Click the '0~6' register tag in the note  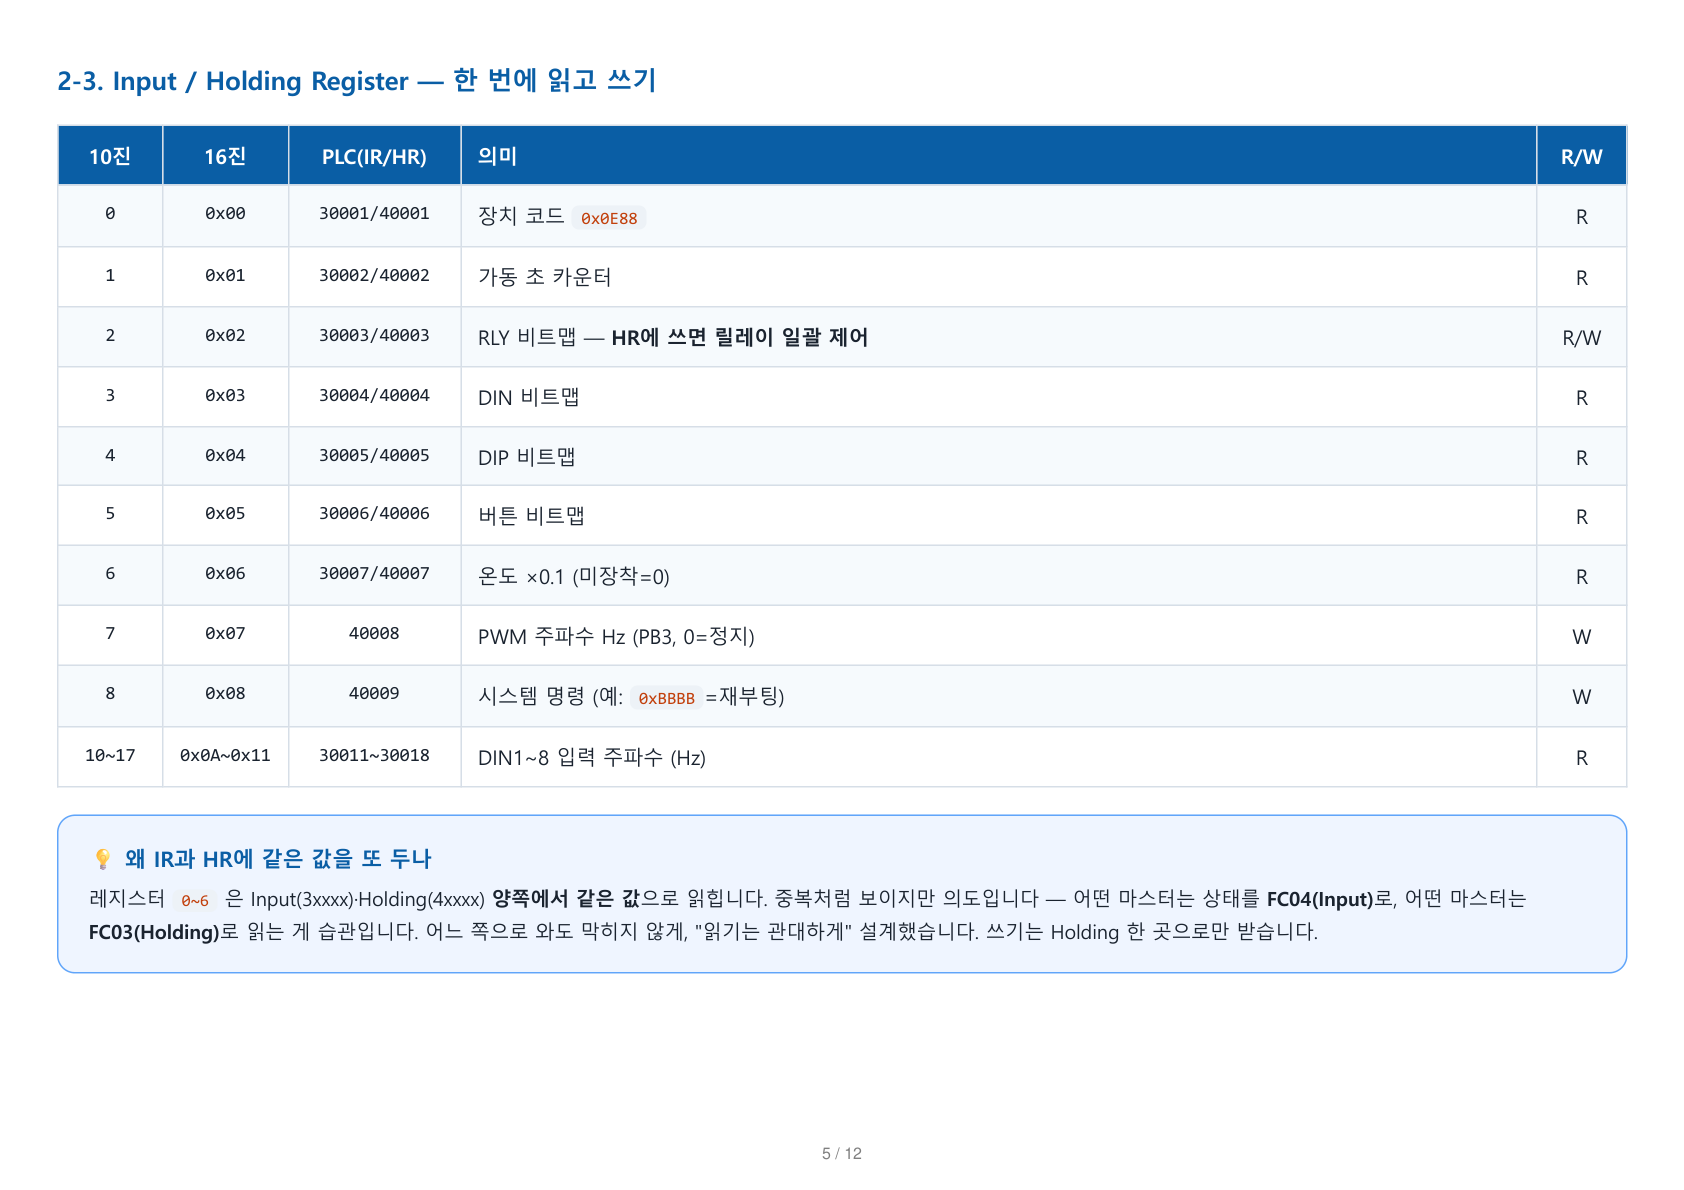point(195,900)
